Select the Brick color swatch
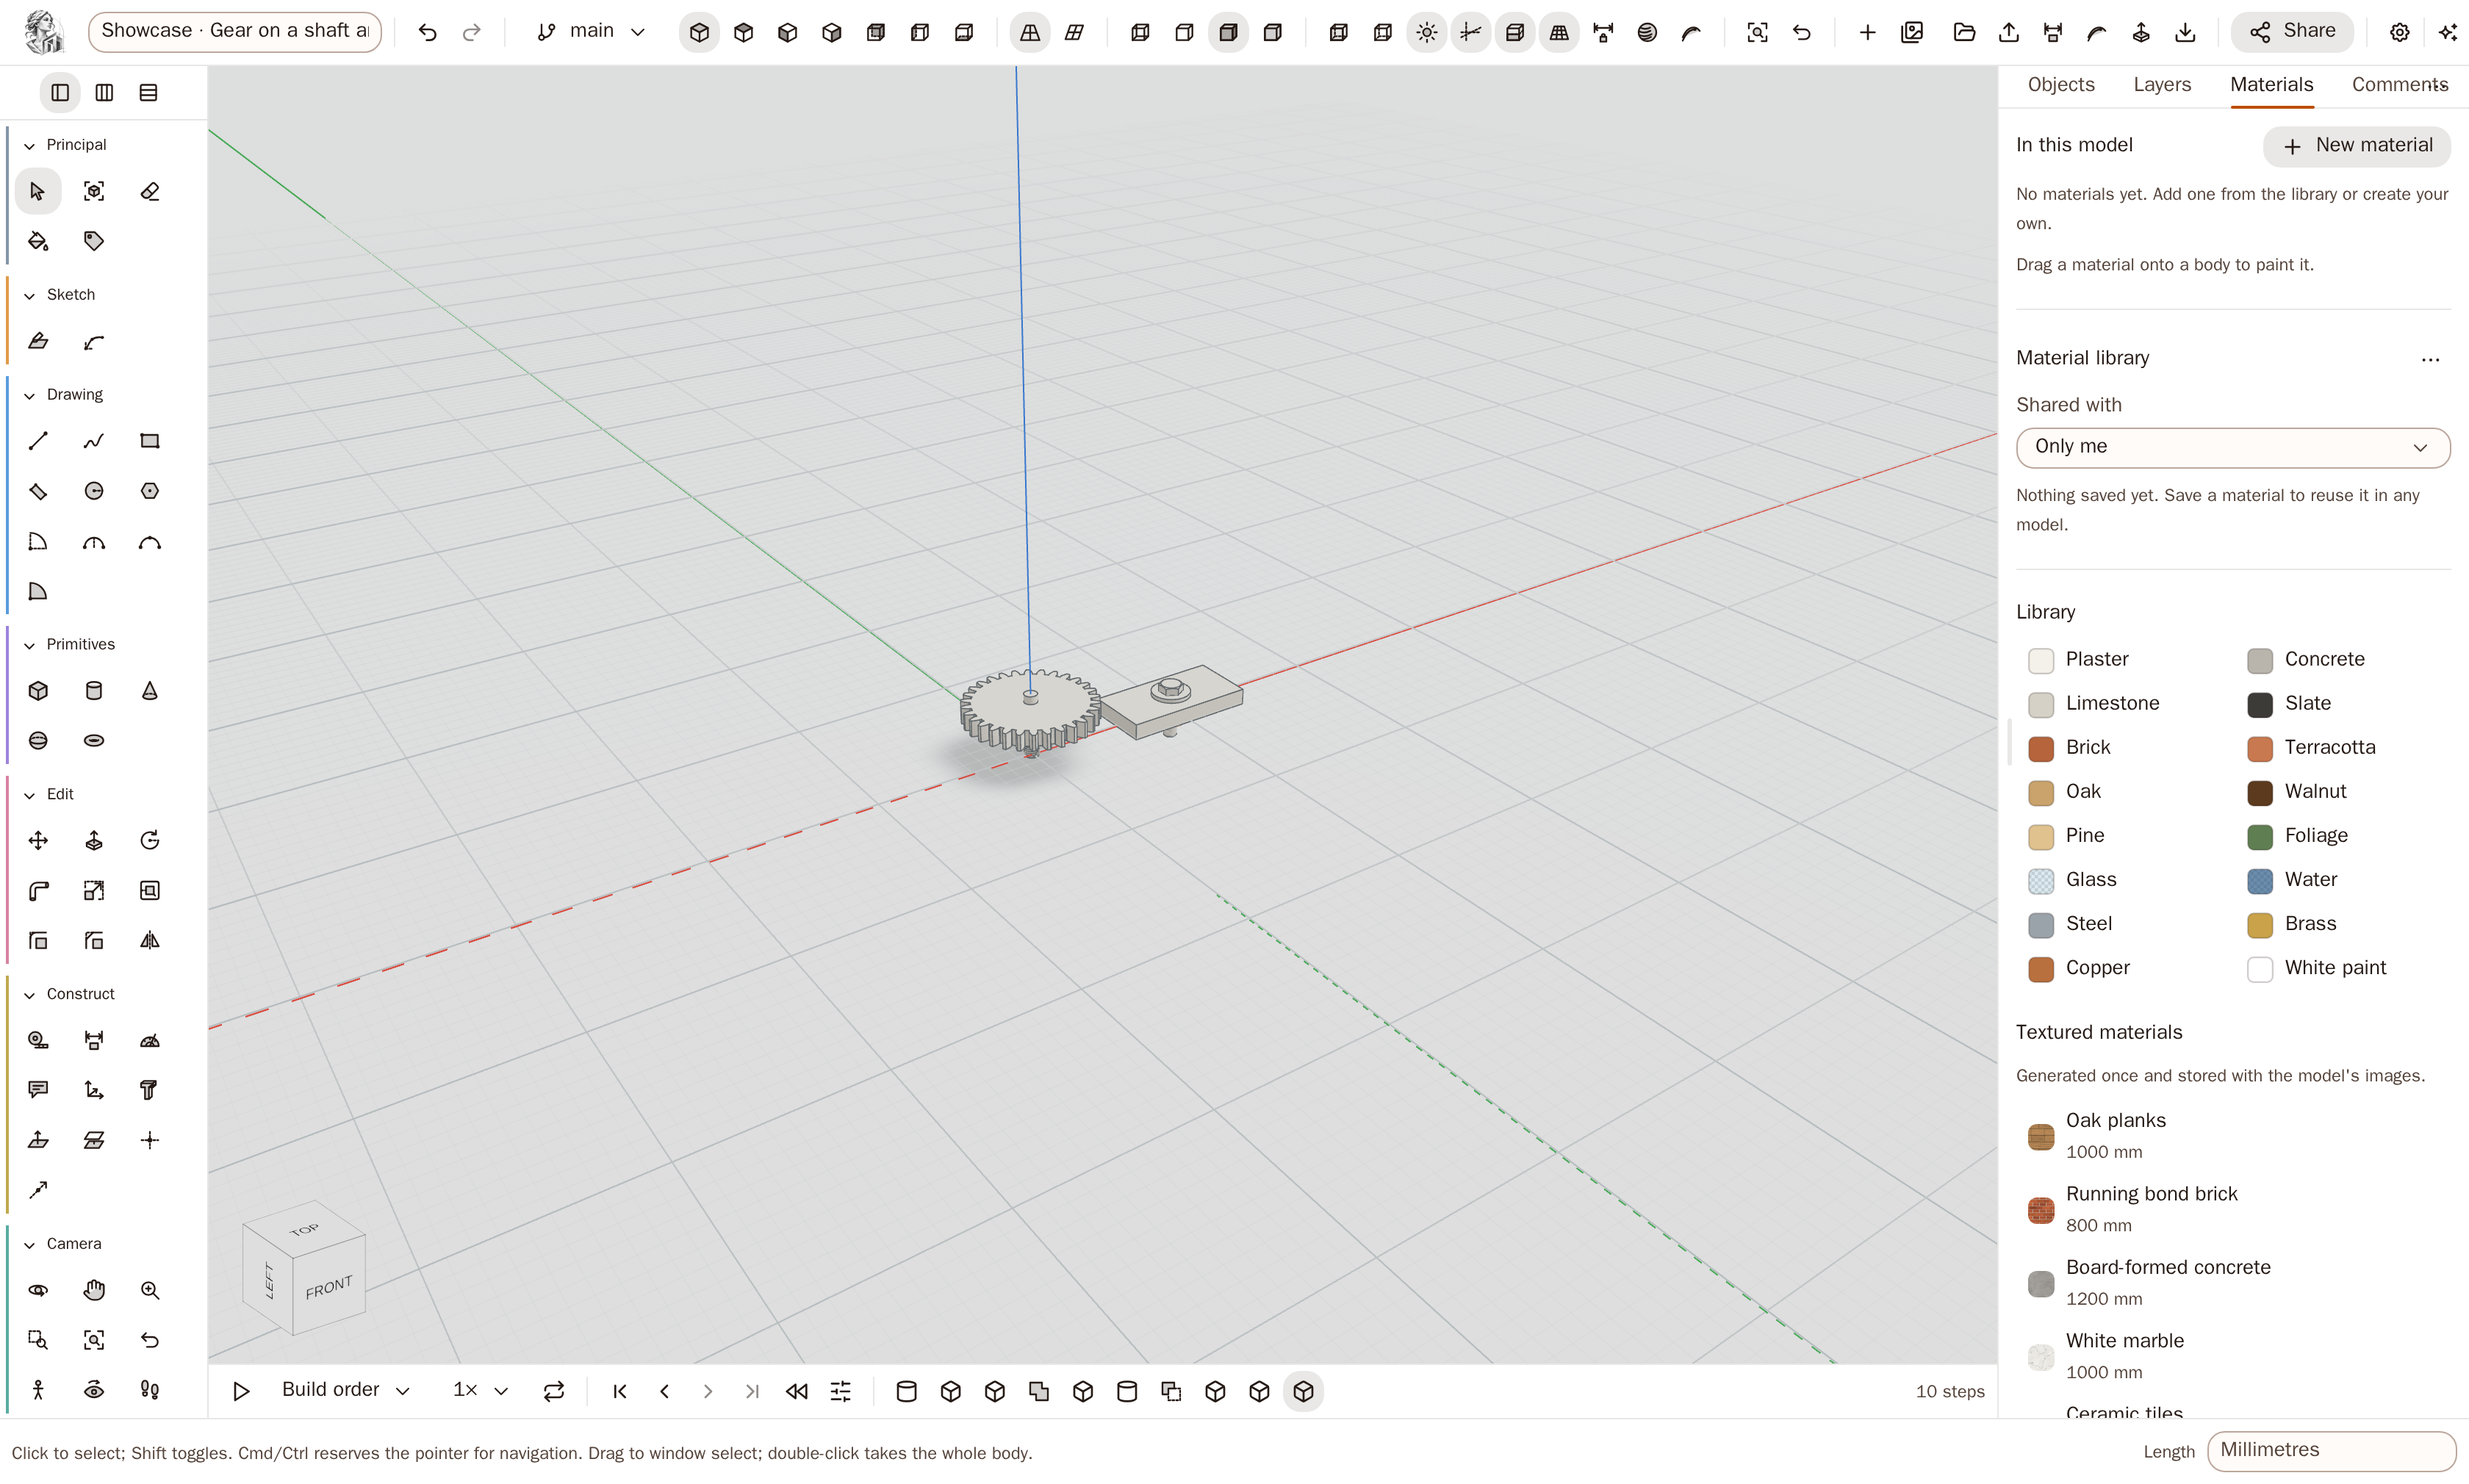 2040,749
